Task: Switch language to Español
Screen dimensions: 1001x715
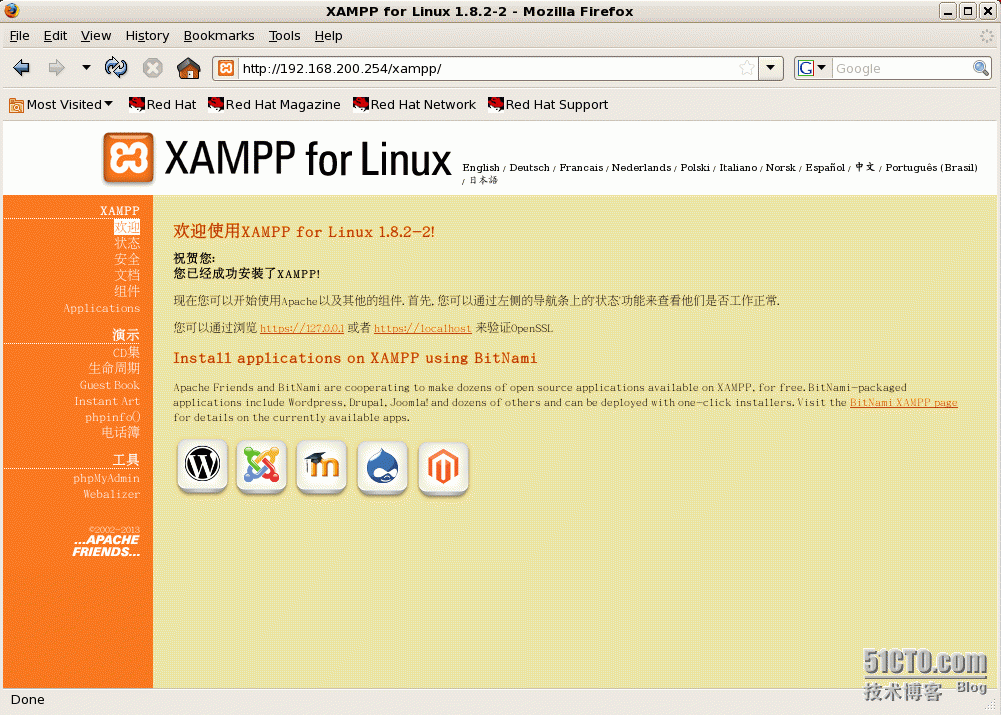Action: pyautogui.click(x=825, y=167)
